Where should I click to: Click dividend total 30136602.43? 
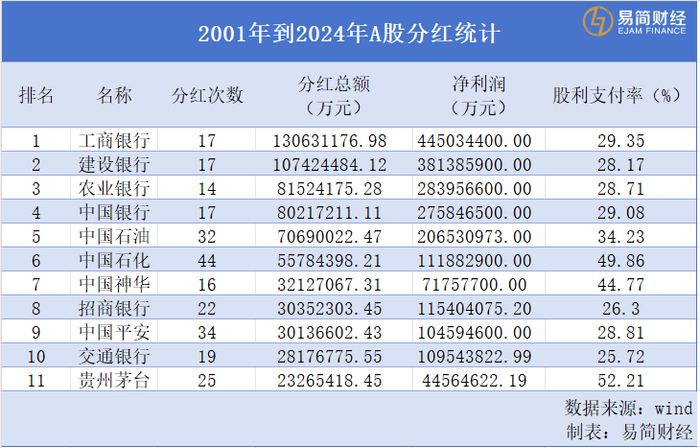click(329, 333)
